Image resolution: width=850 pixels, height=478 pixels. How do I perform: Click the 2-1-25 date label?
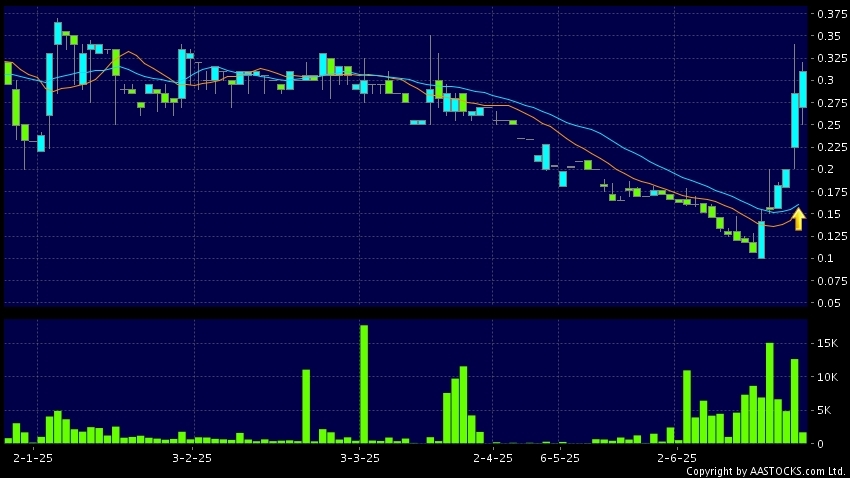click(x=33, y=458)
